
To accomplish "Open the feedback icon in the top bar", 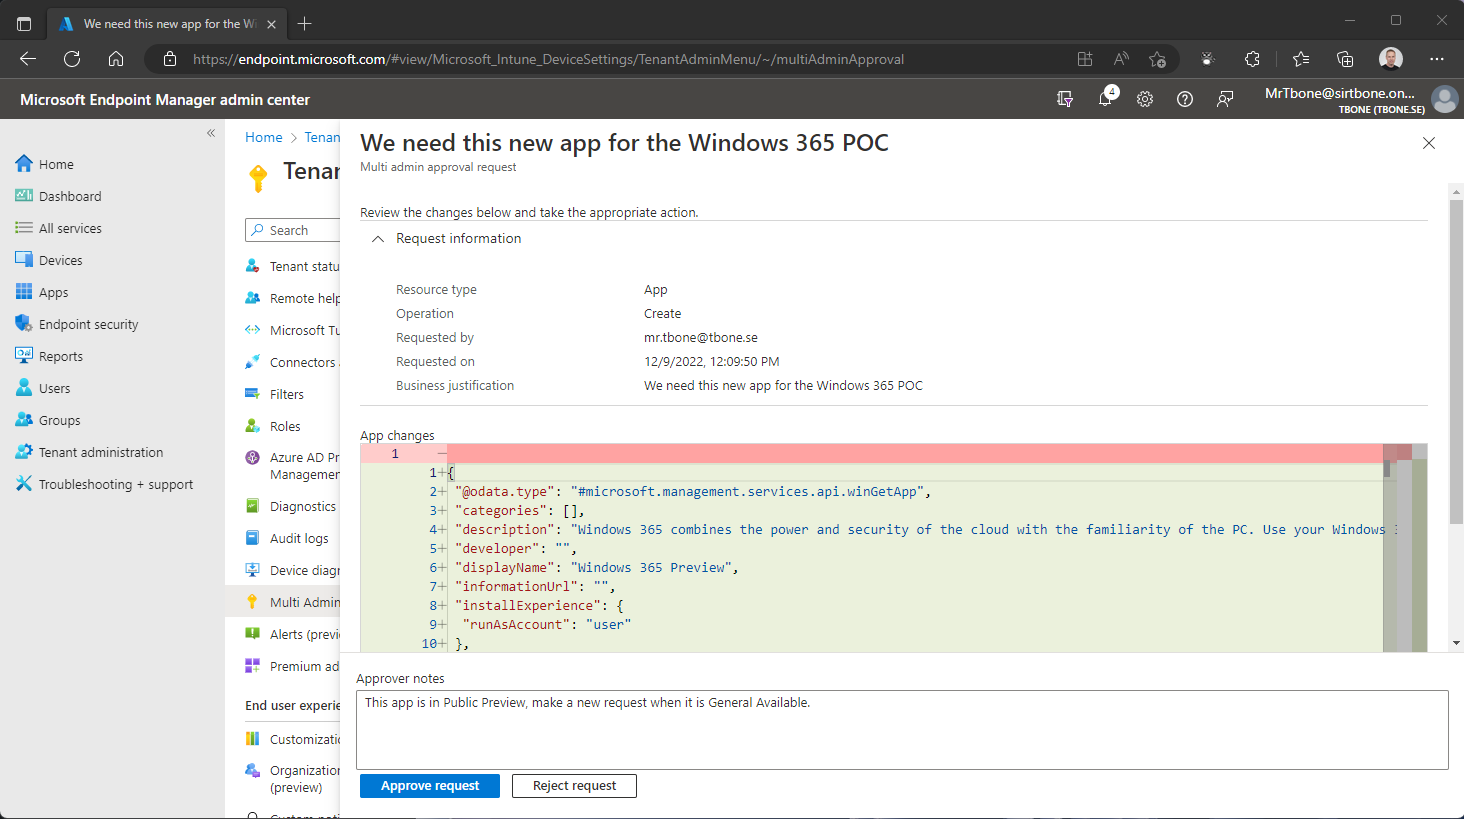I will point(1225,99).
